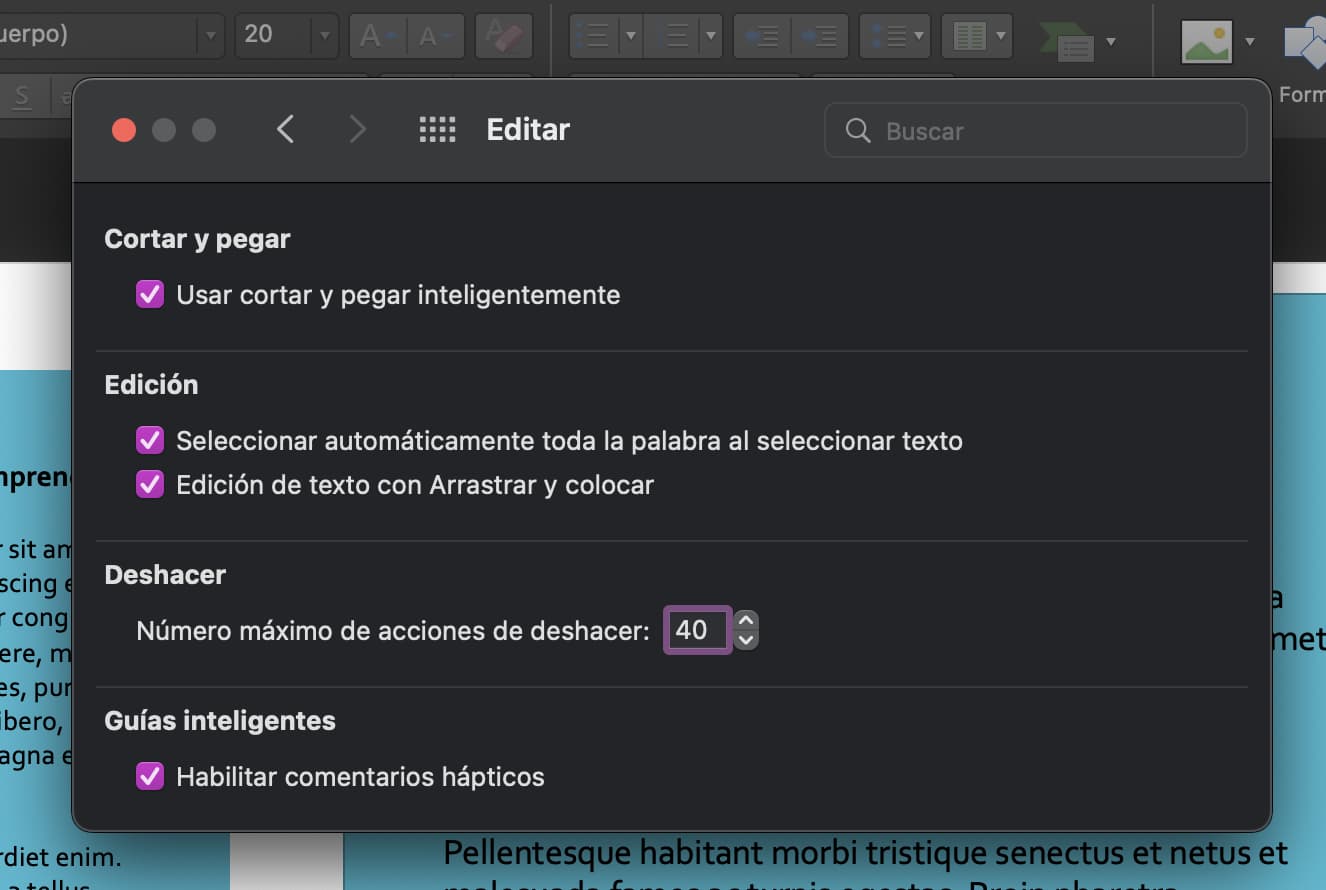Uncheck Edición de texto con Arrastrar y colocar
This screenshot has height=890, width=1326.
coord(150,485)
